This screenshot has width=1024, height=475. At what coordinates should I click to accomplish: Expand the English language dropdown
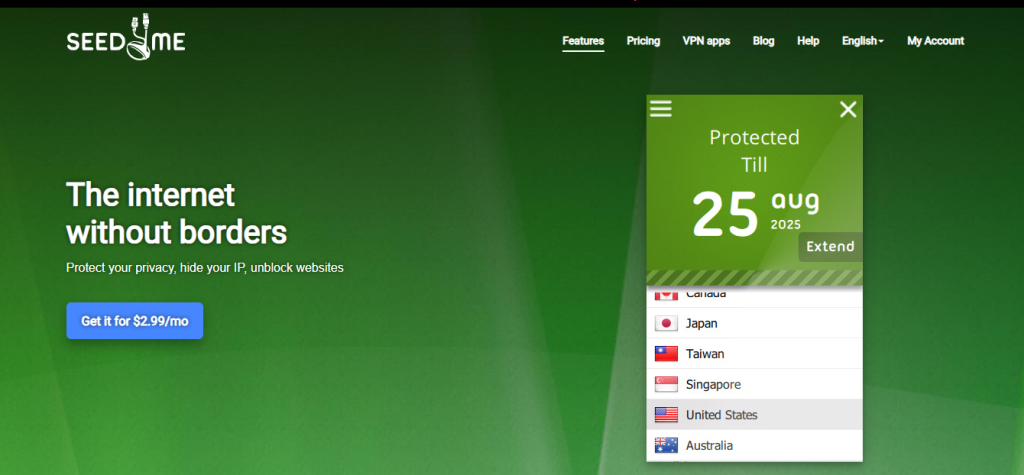coord(863,41)
